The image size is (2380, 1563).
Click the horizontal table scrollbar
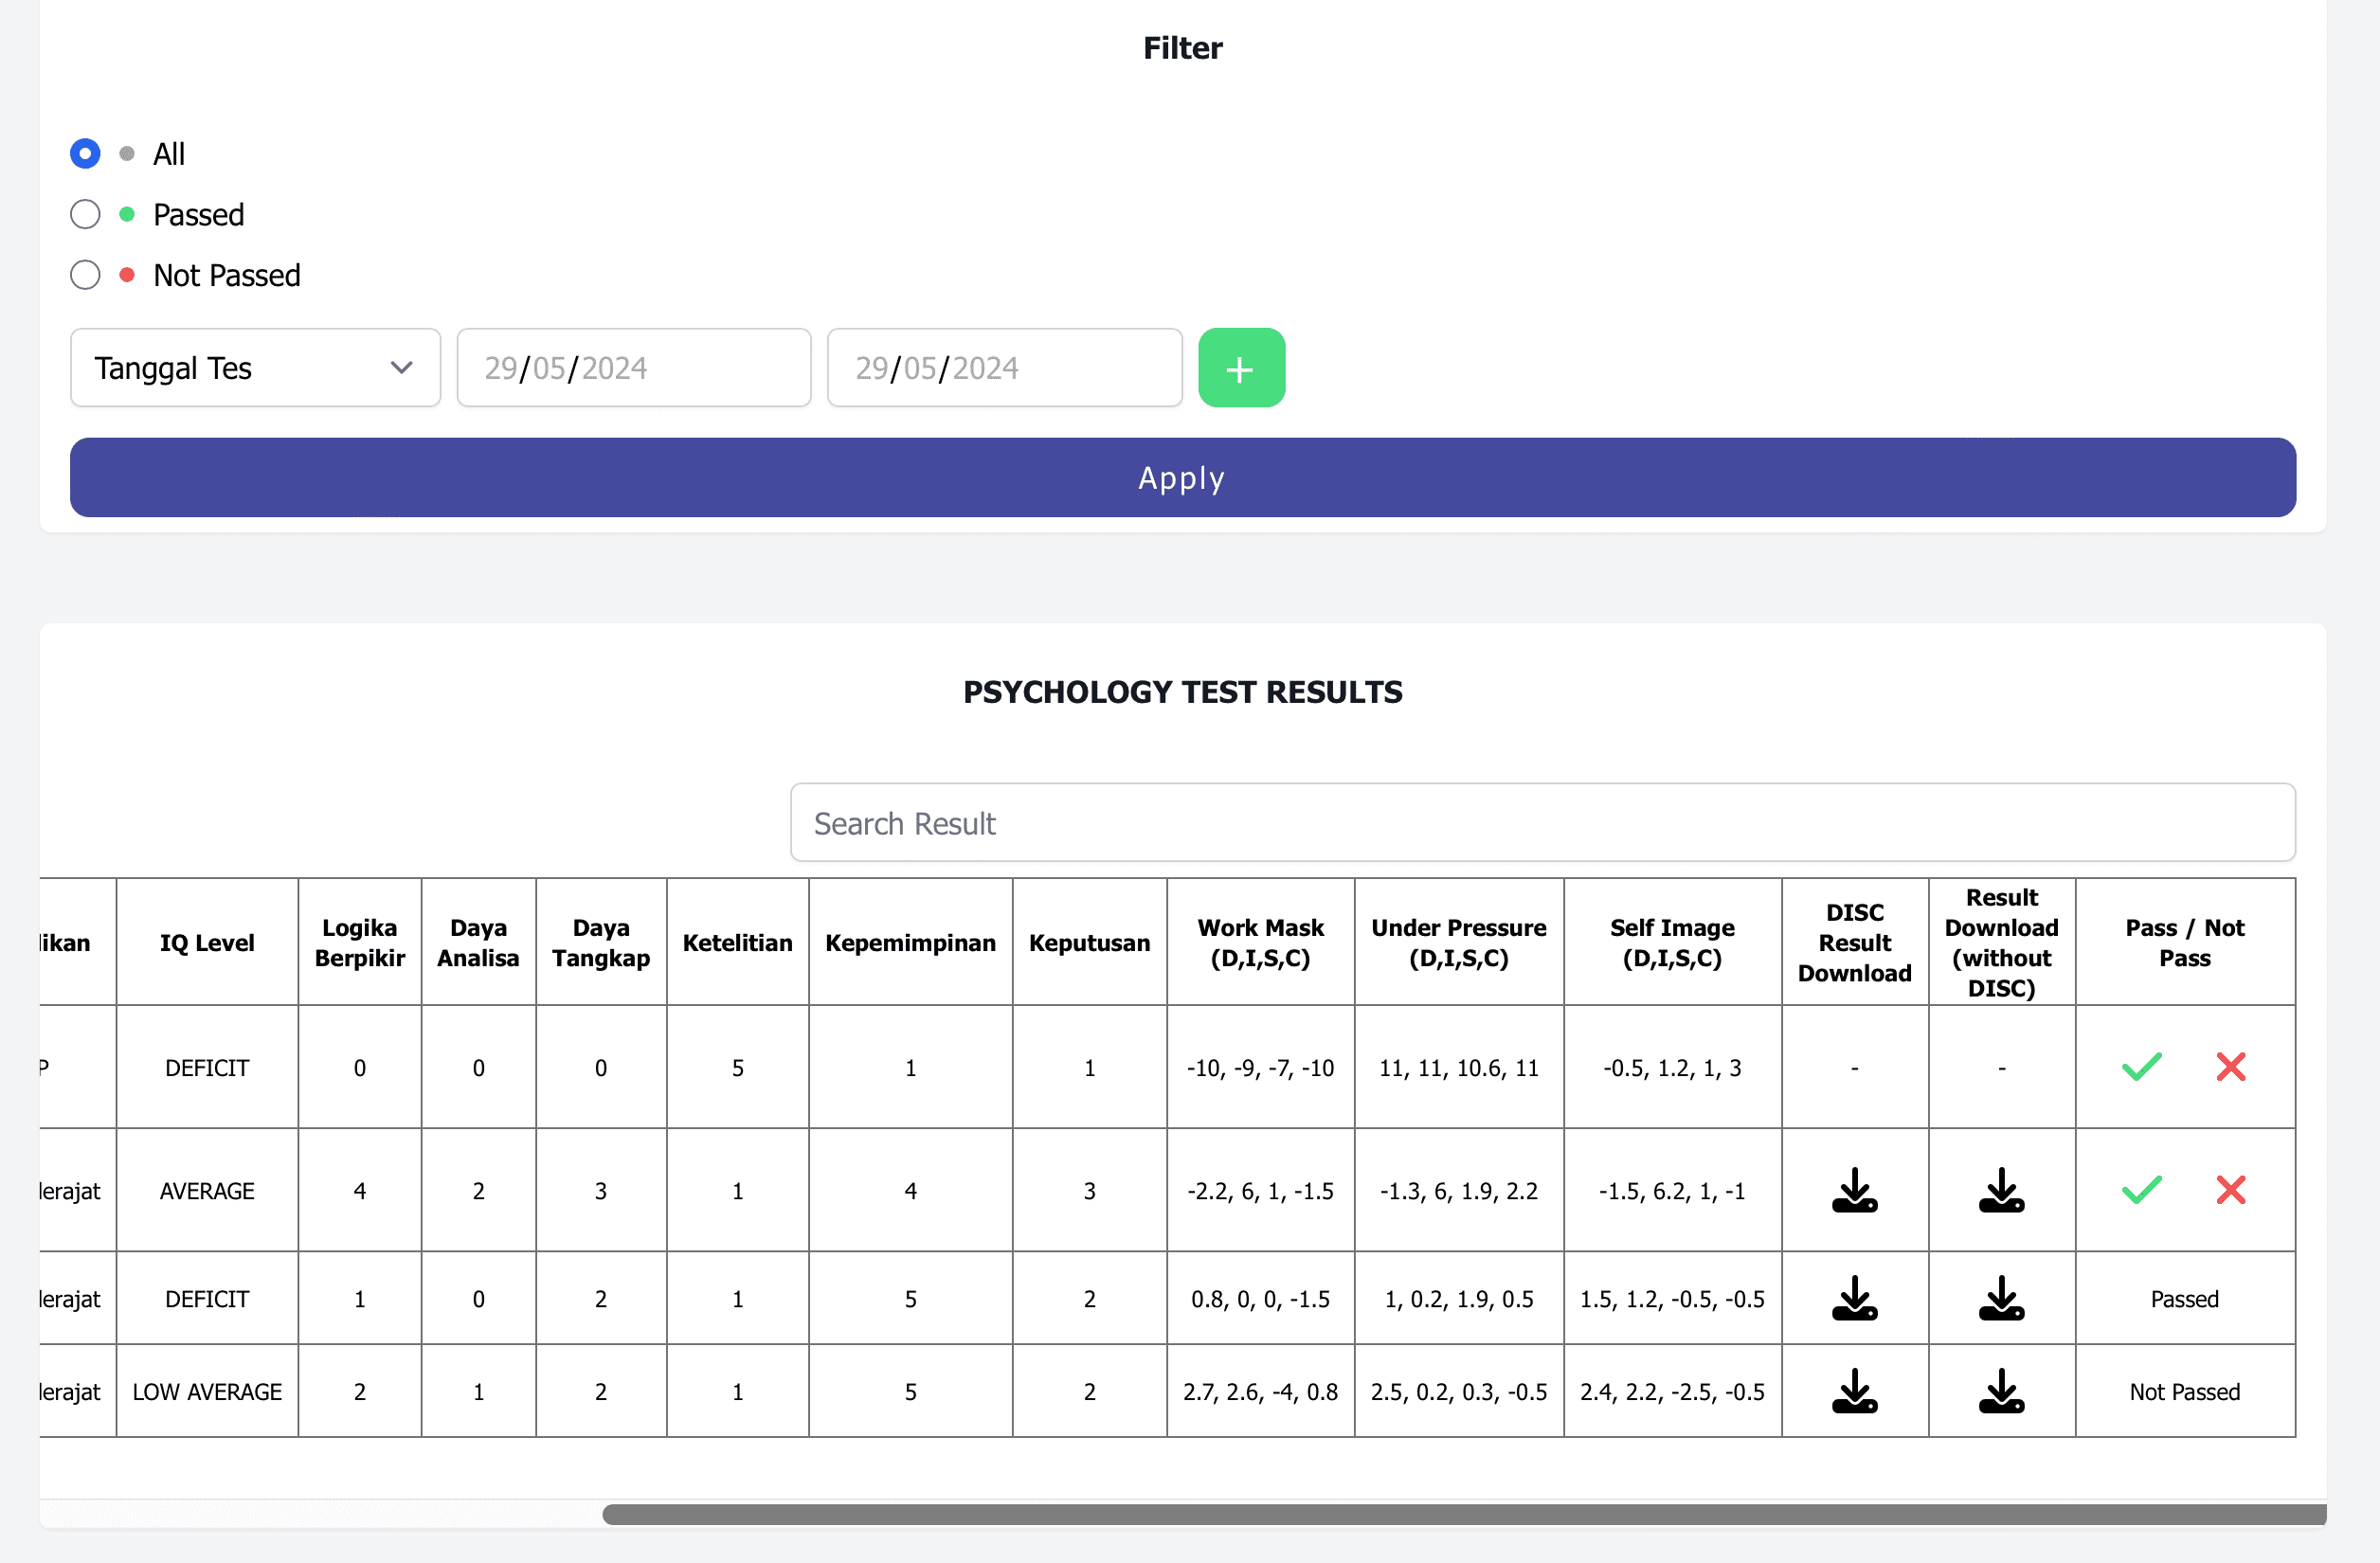click(x=1462, y=1514)
